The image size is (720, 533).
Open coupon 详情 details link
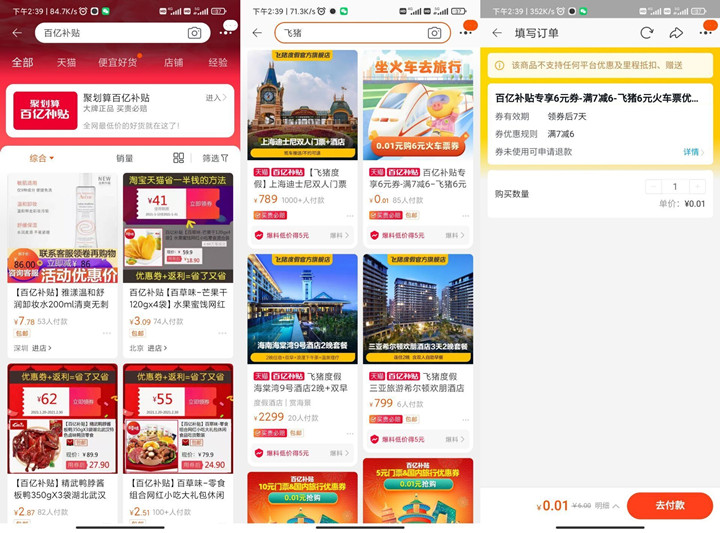click(x=693, y=152)
